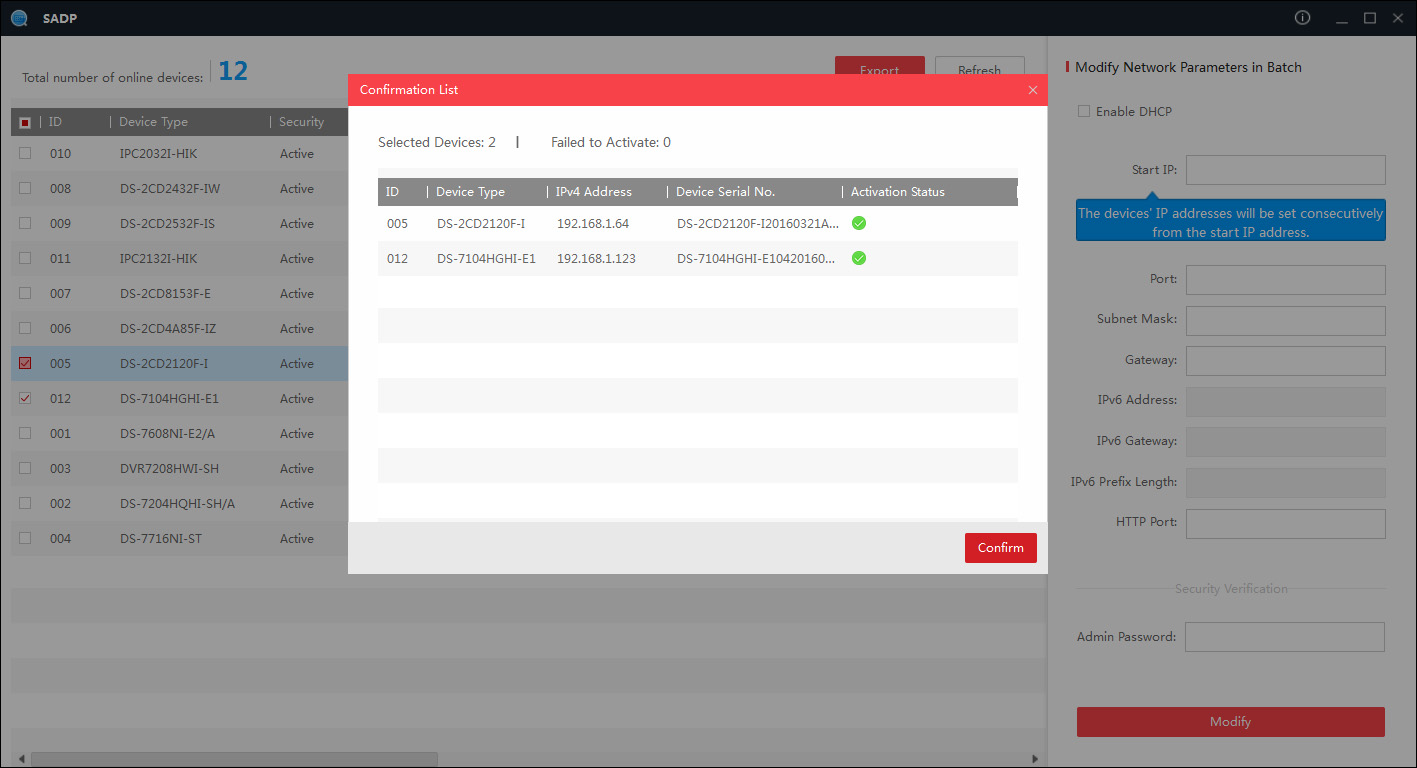
Task: Click the horizontal scrollbar right arrow
Action: pyautogui.click(x=1035, y=759)
